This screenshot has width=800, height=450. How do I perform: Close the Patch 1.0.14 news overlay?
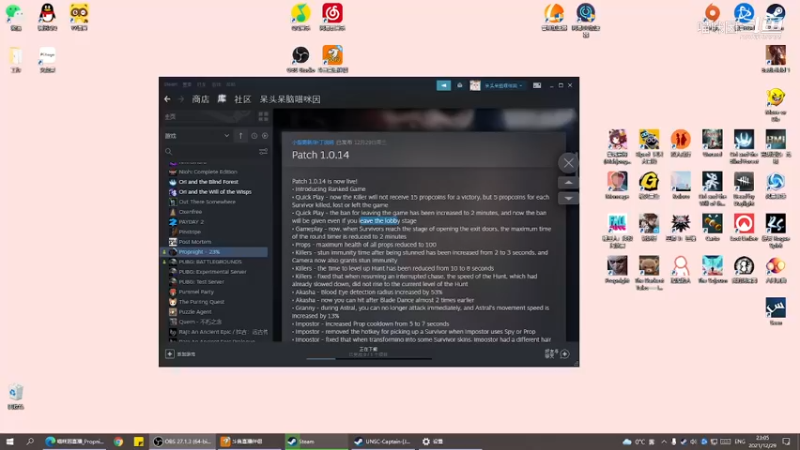568,163
